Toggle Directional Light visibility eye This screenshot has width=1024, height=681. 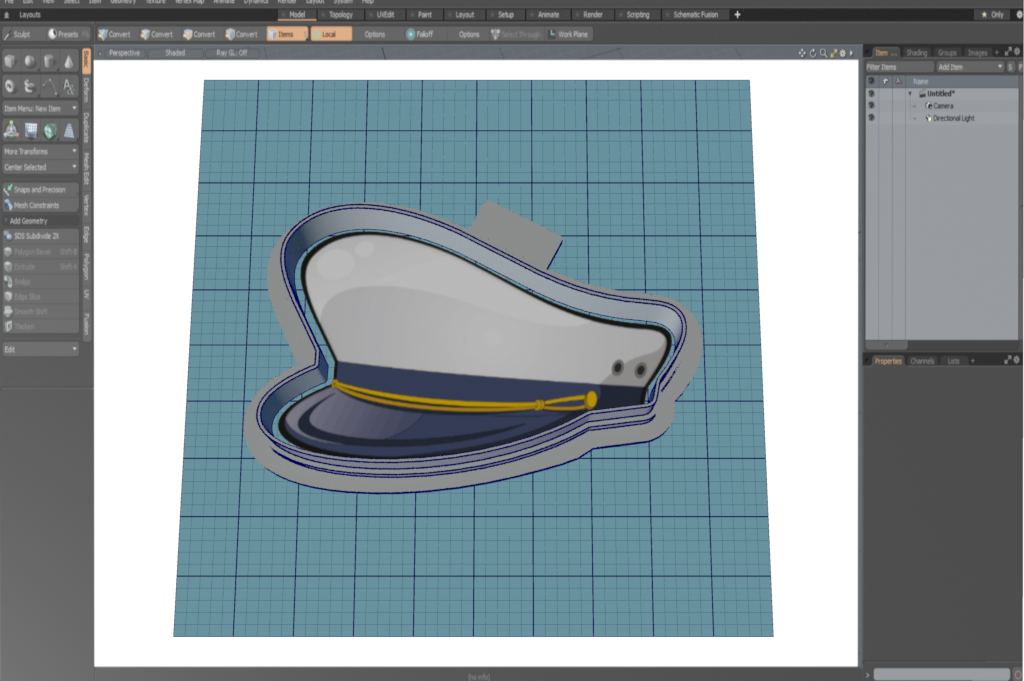[871, 118]
